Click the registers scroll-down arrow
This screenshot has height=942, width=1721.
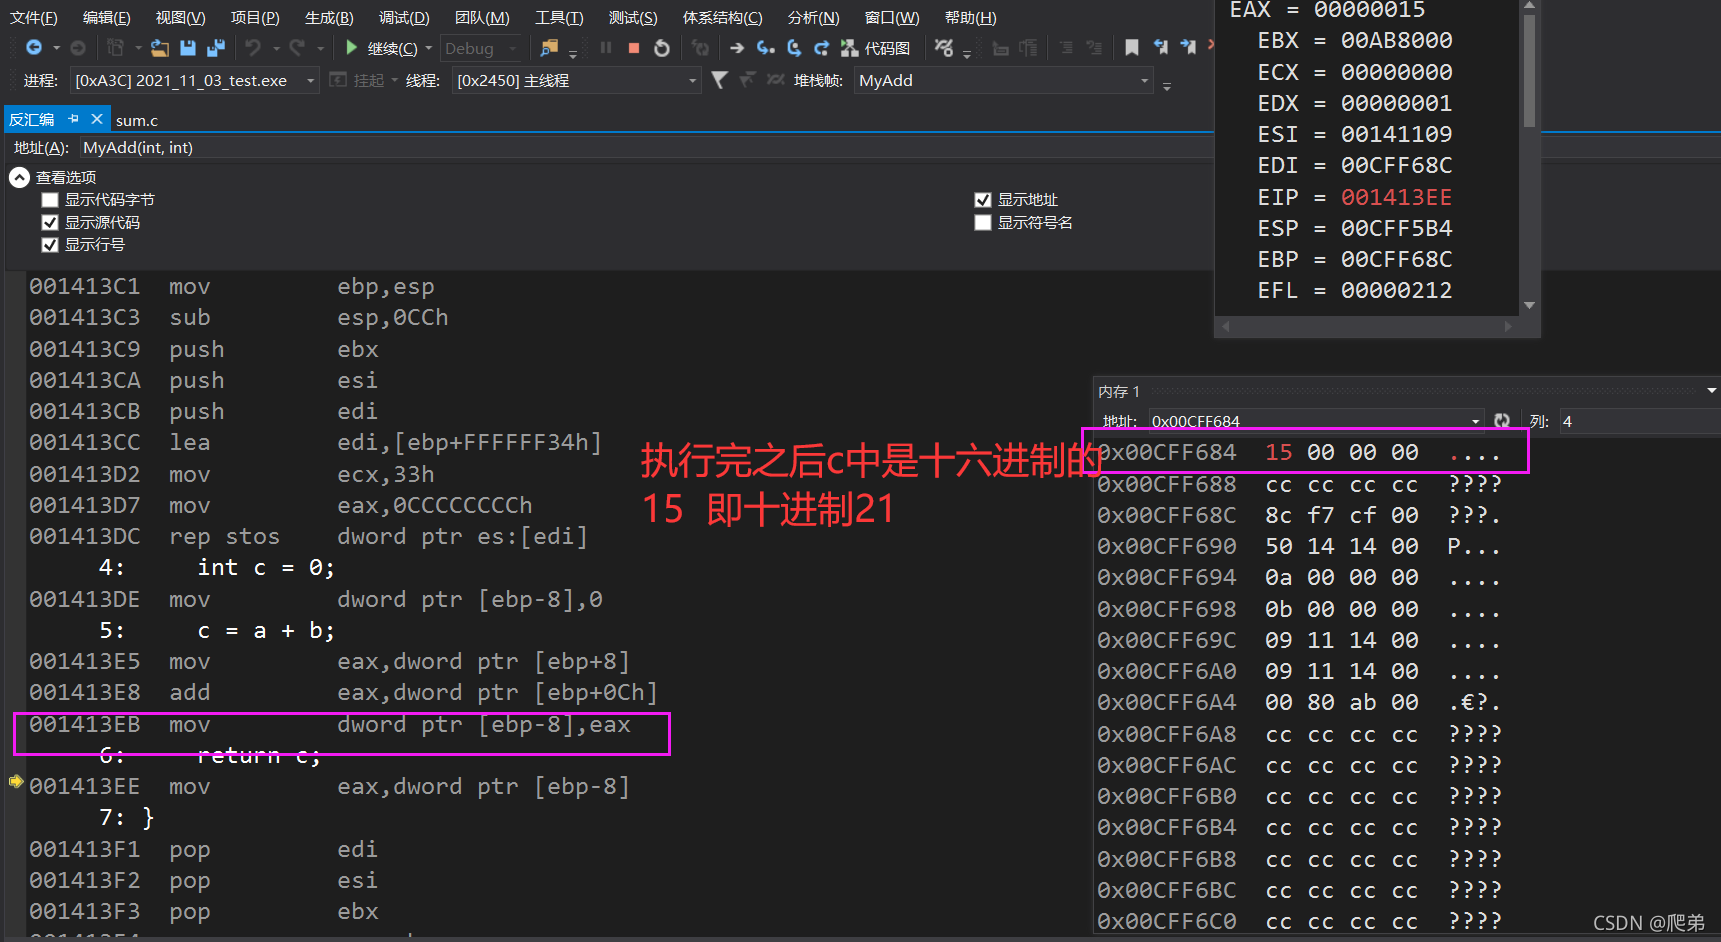(1529, 306)
